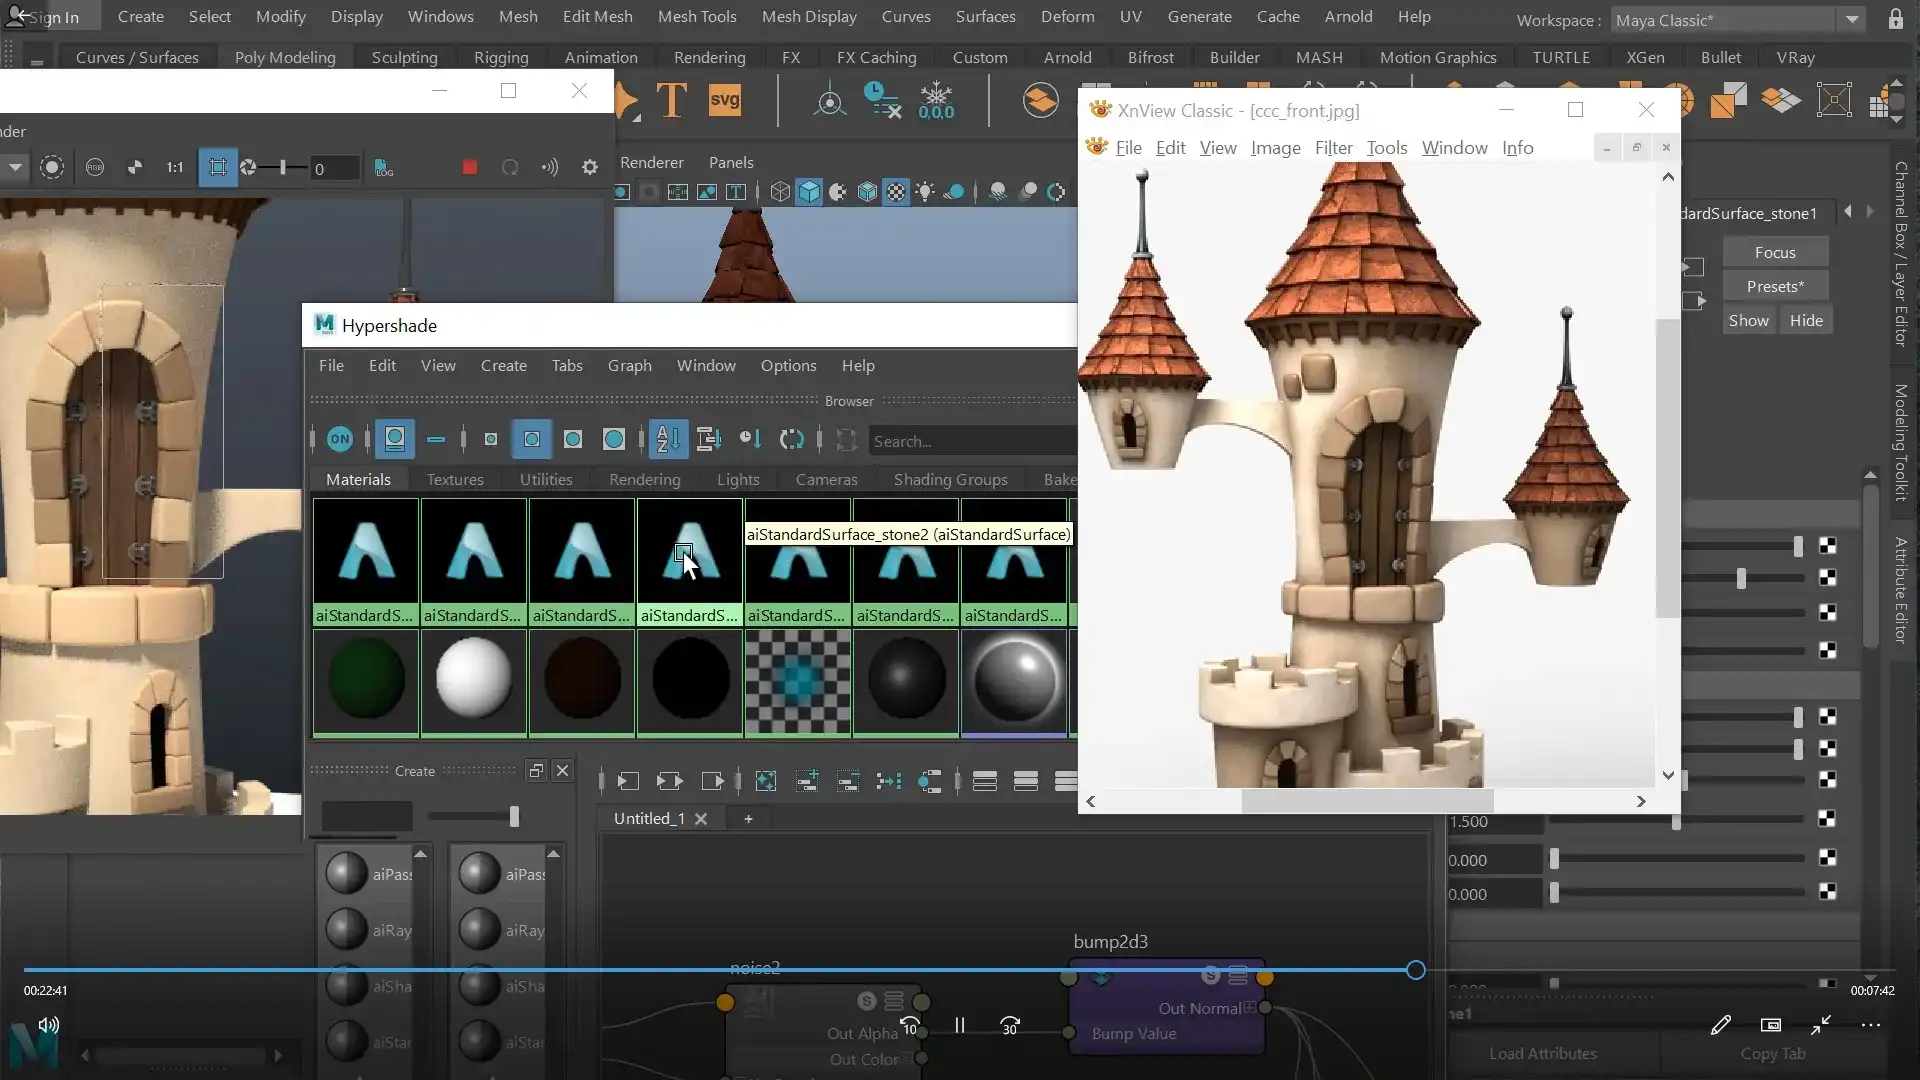
Task: Click the Presets* button
Action: tap(1775, 286)
